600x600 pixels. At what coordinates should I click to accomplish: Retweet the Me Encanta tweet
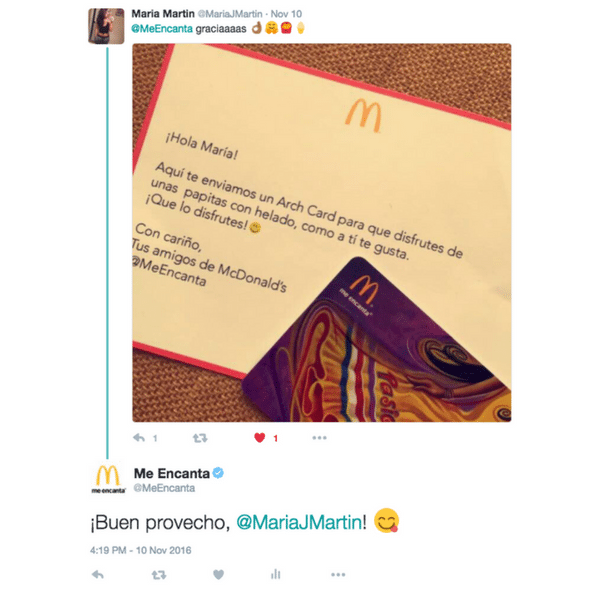159,574
